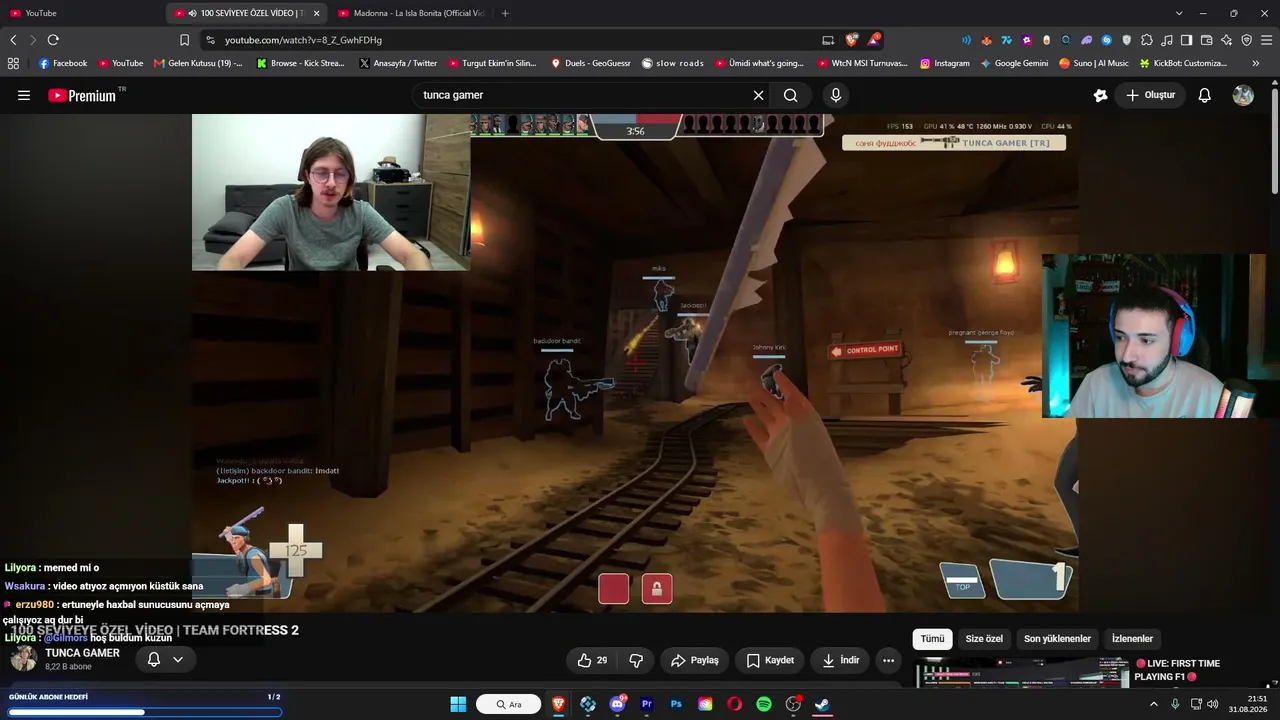1280x720 pixels.
Task: Open account avatar menu
Action: (x=1243, y=95)
